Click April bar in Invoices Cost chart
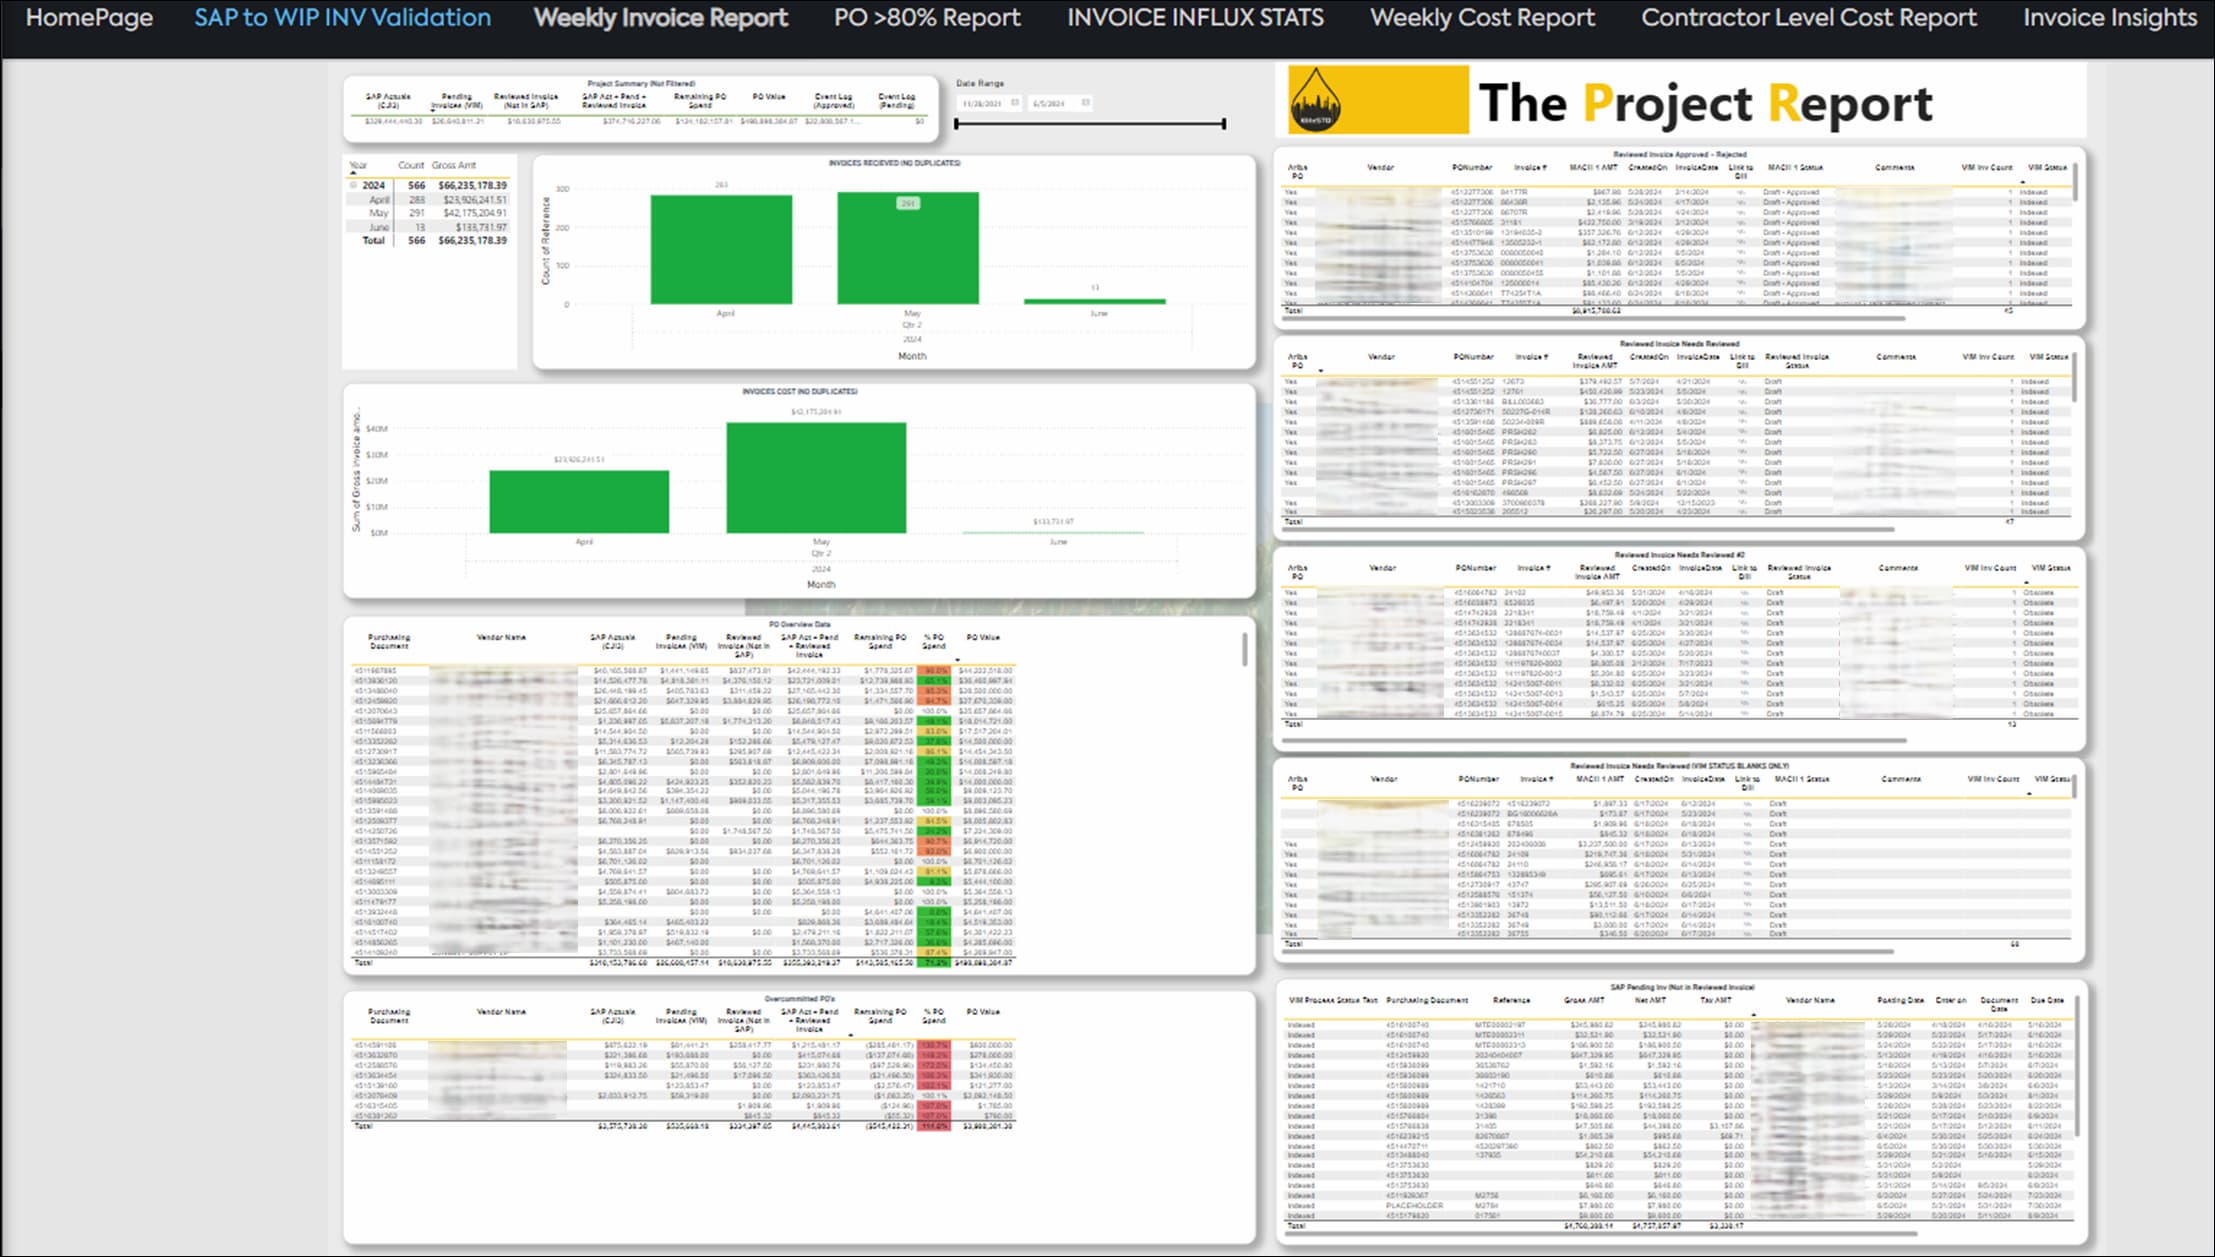2215x1257 pixels. [x=579, y=501]
